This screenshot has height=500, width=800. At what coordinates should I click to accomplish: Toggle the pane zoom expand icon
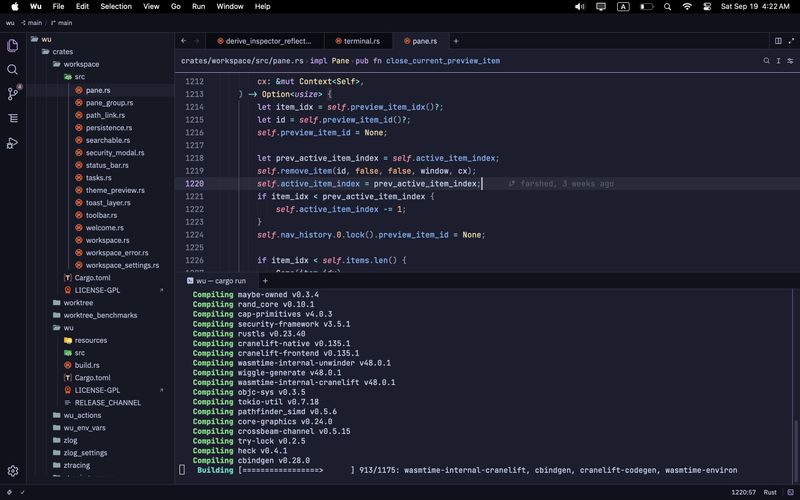click(x=791, y=41)
